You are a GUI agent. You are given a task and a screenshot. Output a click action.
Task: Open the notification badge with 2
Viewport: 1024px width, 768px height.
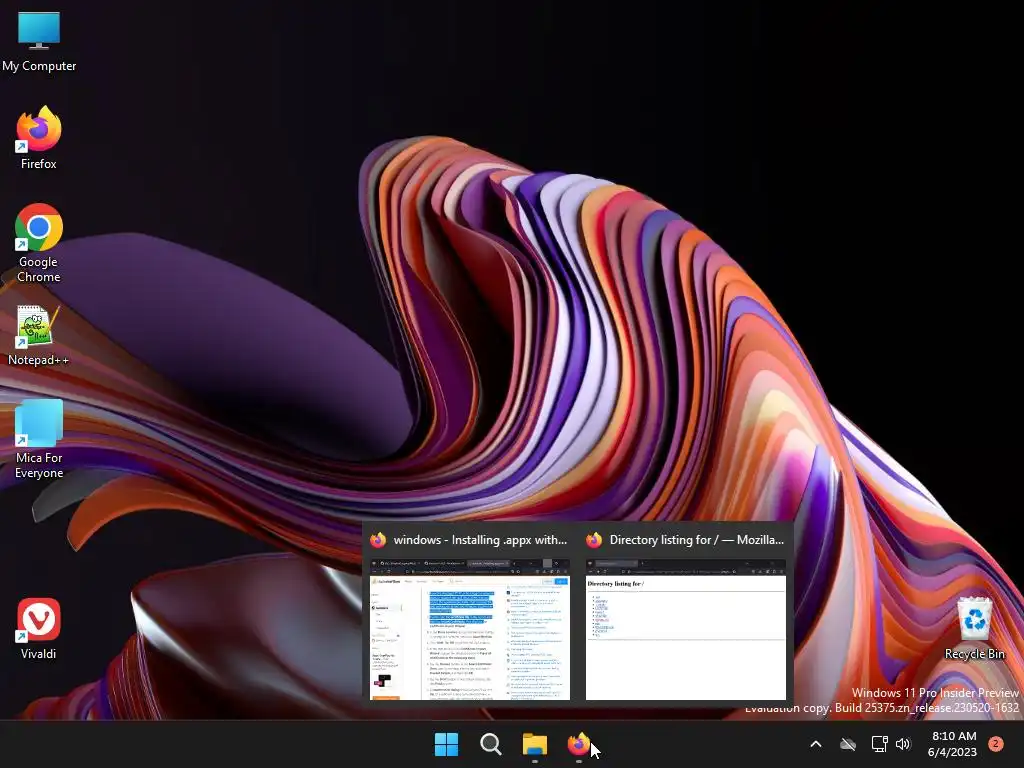(x=996, y=743)
